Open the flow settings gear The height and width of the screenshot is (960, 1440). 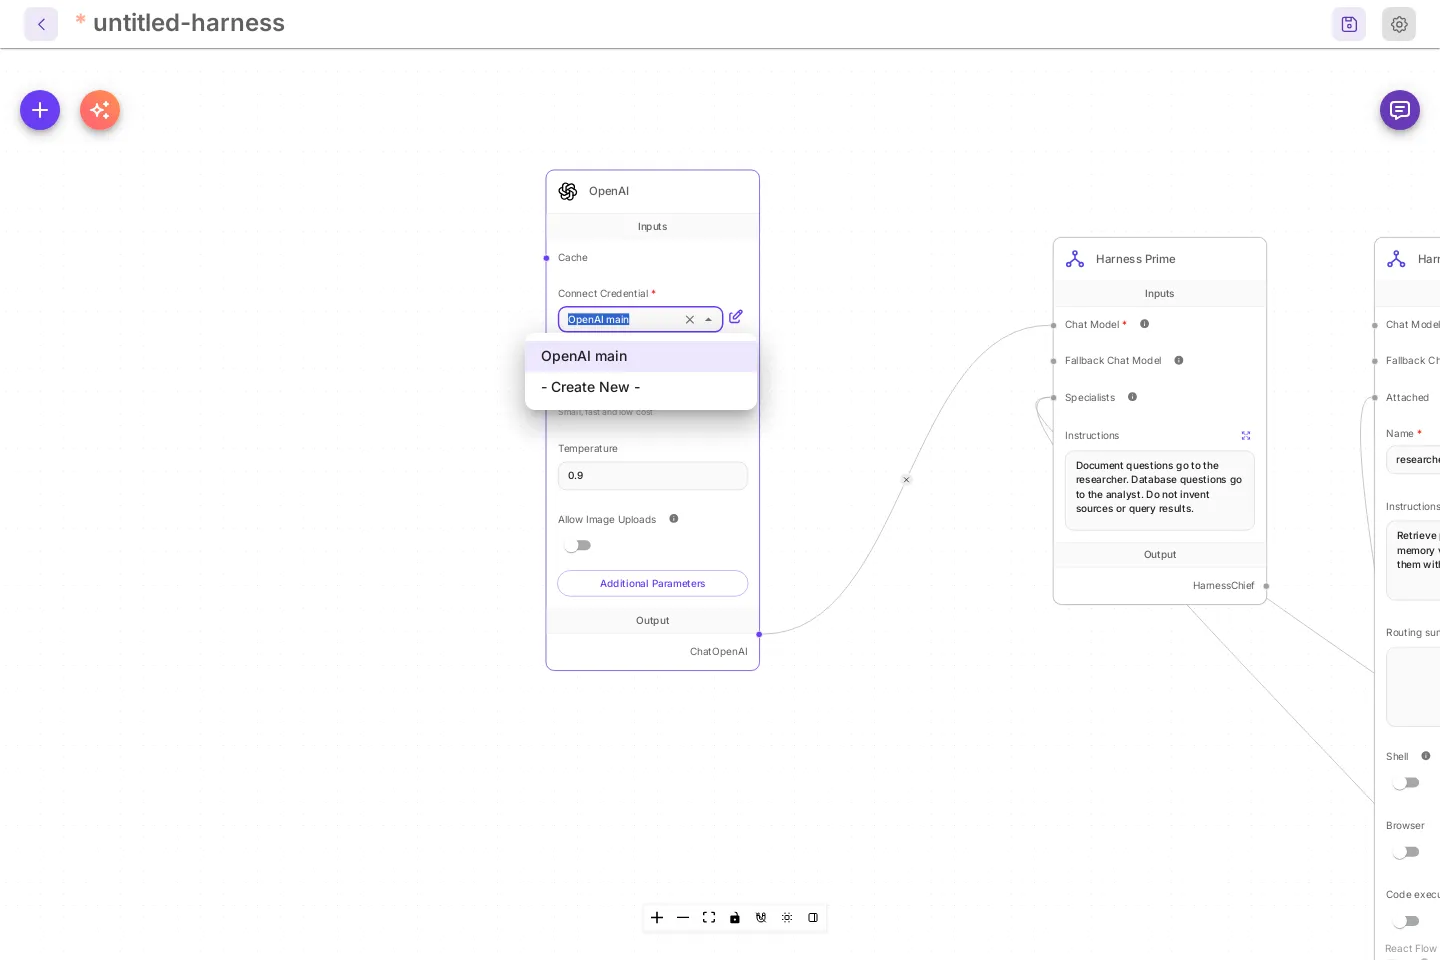click(1399, 24)
